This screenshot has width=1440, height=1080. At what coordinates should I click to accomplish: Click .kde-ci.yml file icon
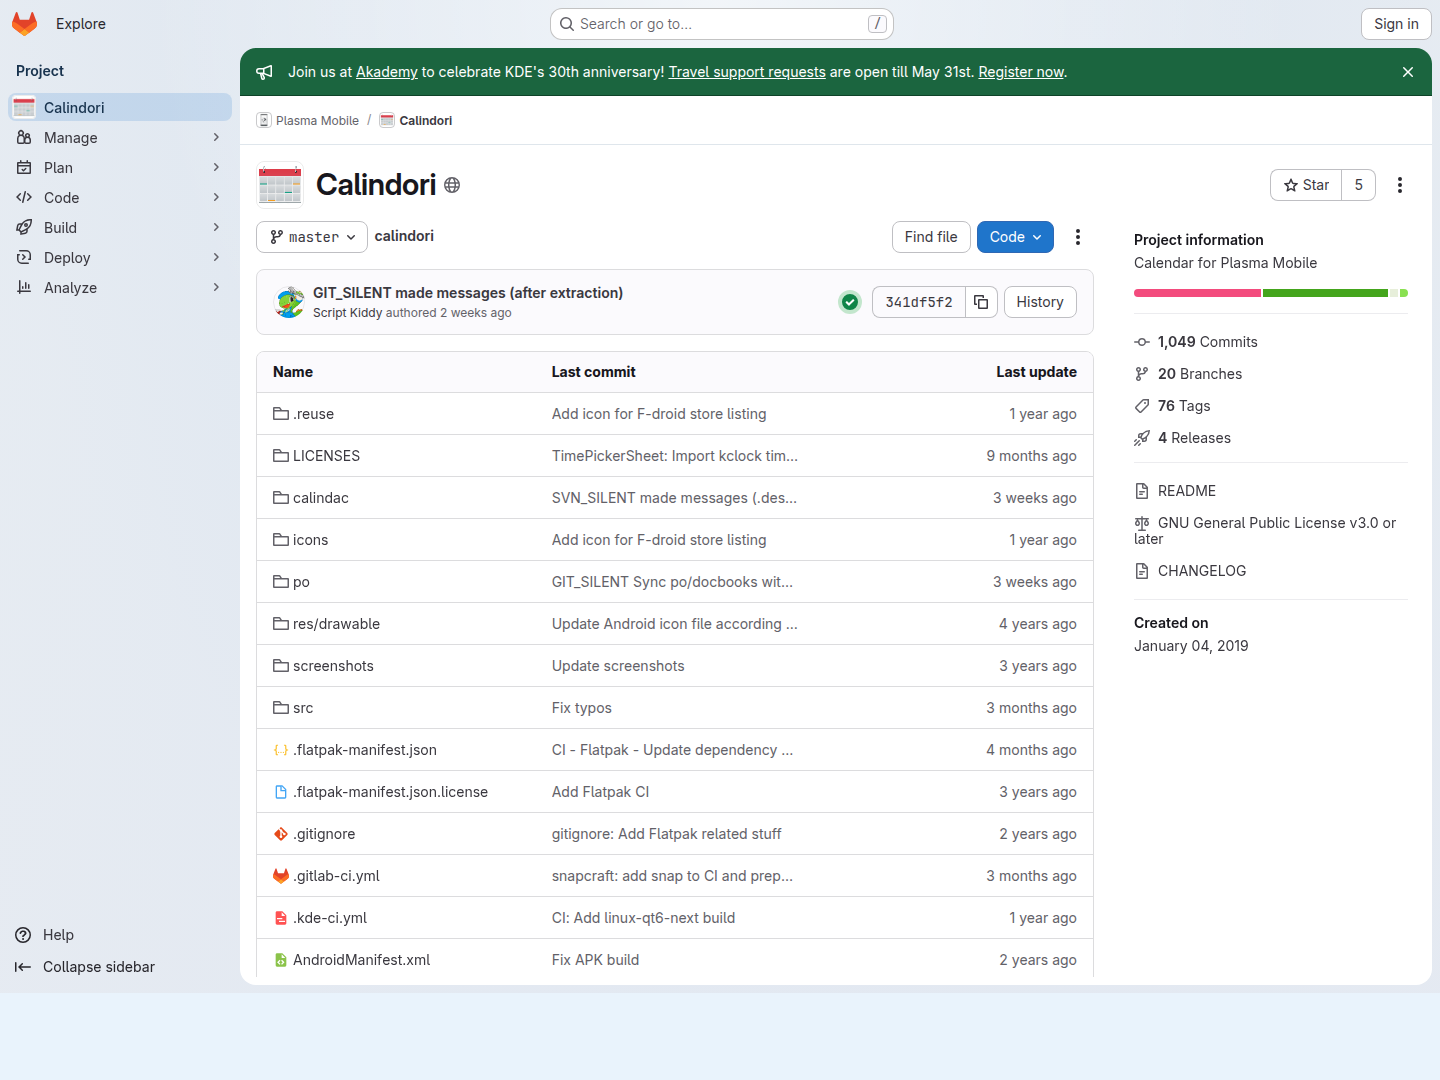(x=281, y=918)
